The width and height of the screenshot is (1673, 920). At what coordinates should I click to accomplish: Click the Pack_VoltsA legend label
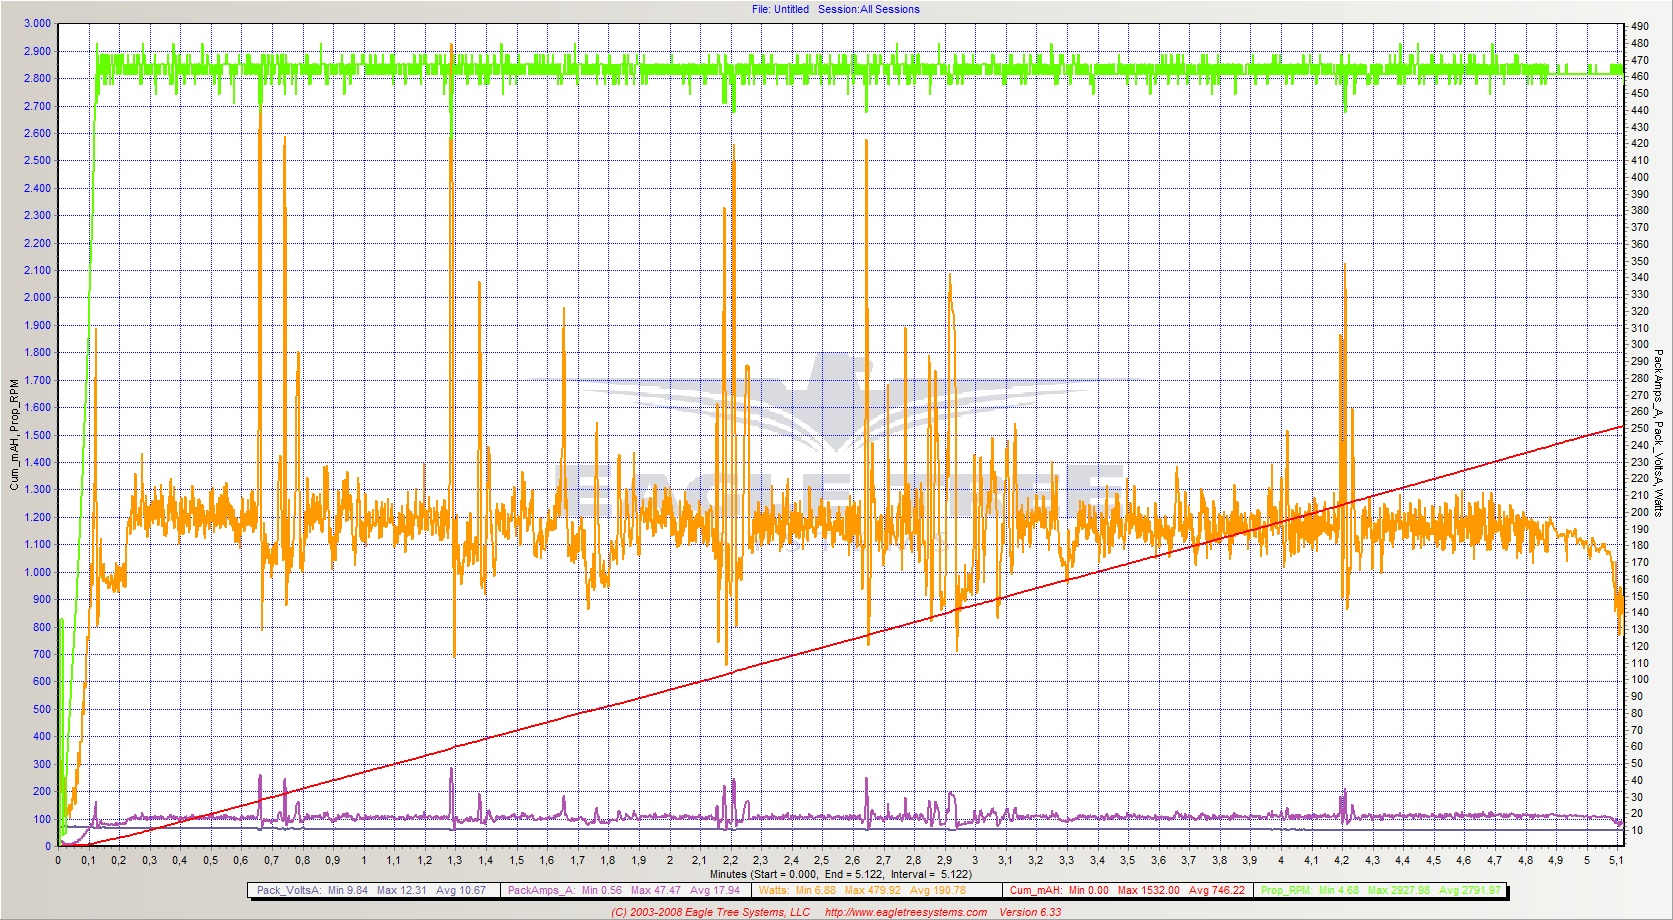pos(288,890)
